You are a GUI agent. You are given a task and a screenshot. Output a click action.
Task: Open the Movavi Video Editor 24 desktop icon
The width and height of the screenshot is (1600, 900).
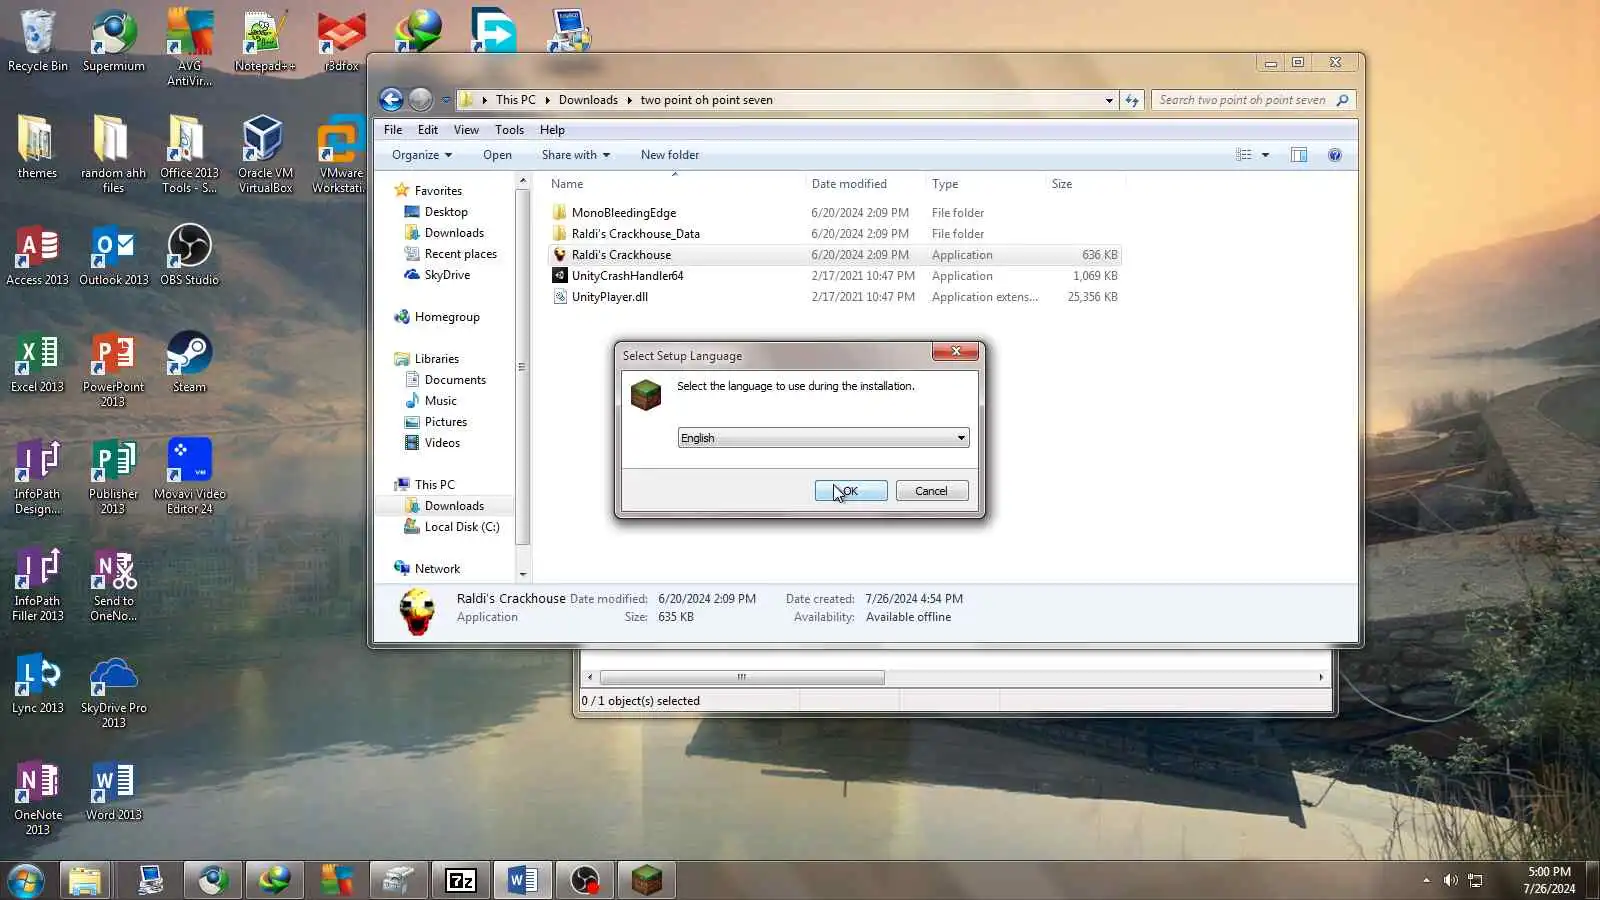(x=190, y=476)
